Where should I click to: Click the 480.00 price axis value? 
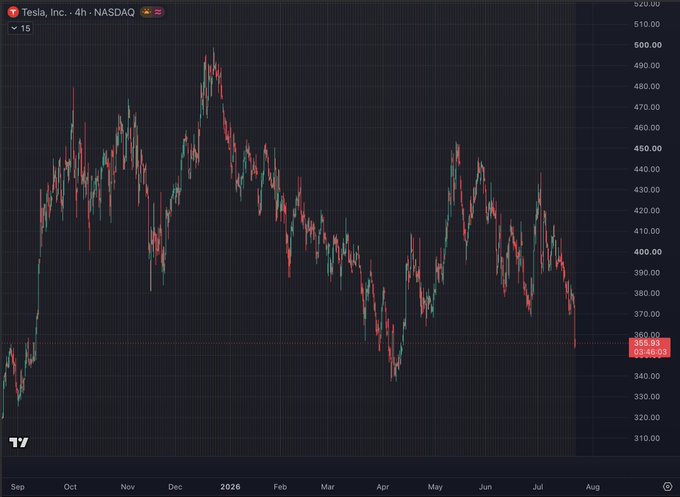647,86
